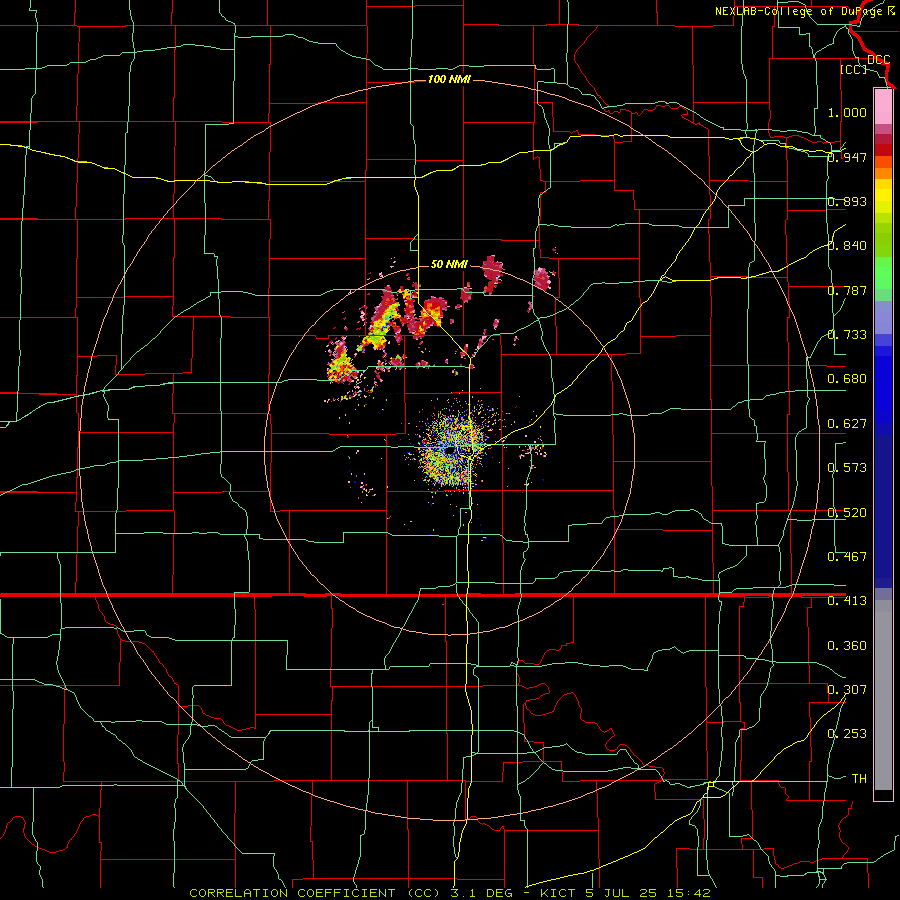Click the KICT 5 JUL 25 15:42 timestamp

625,893
